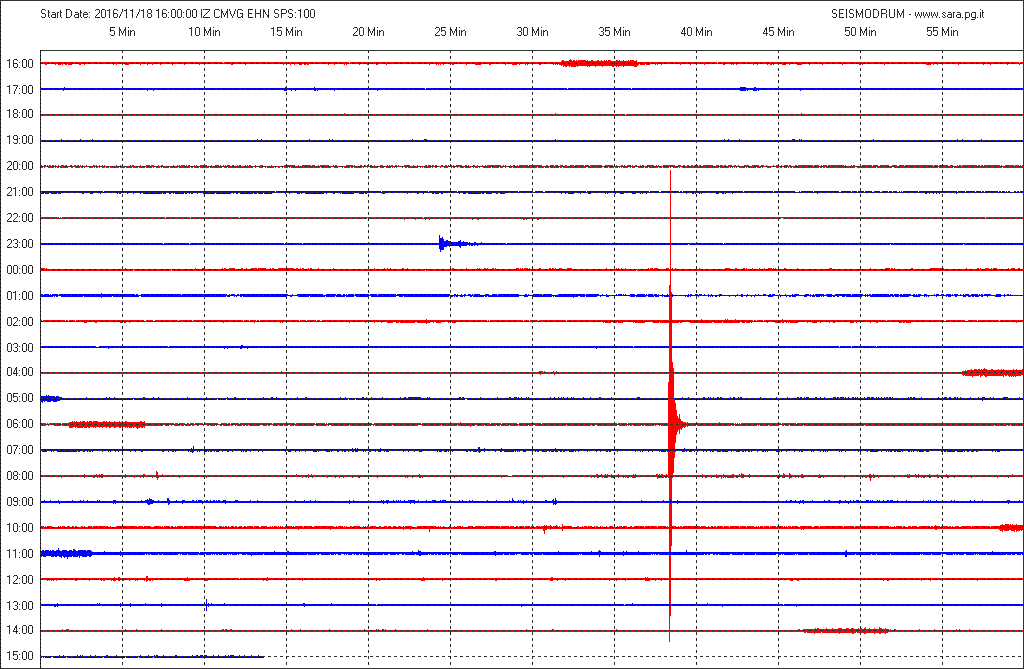1024x669 pixels.
Task: Click the 15 Min axis label
Action: pyautogui.click(x=286, y=32)
